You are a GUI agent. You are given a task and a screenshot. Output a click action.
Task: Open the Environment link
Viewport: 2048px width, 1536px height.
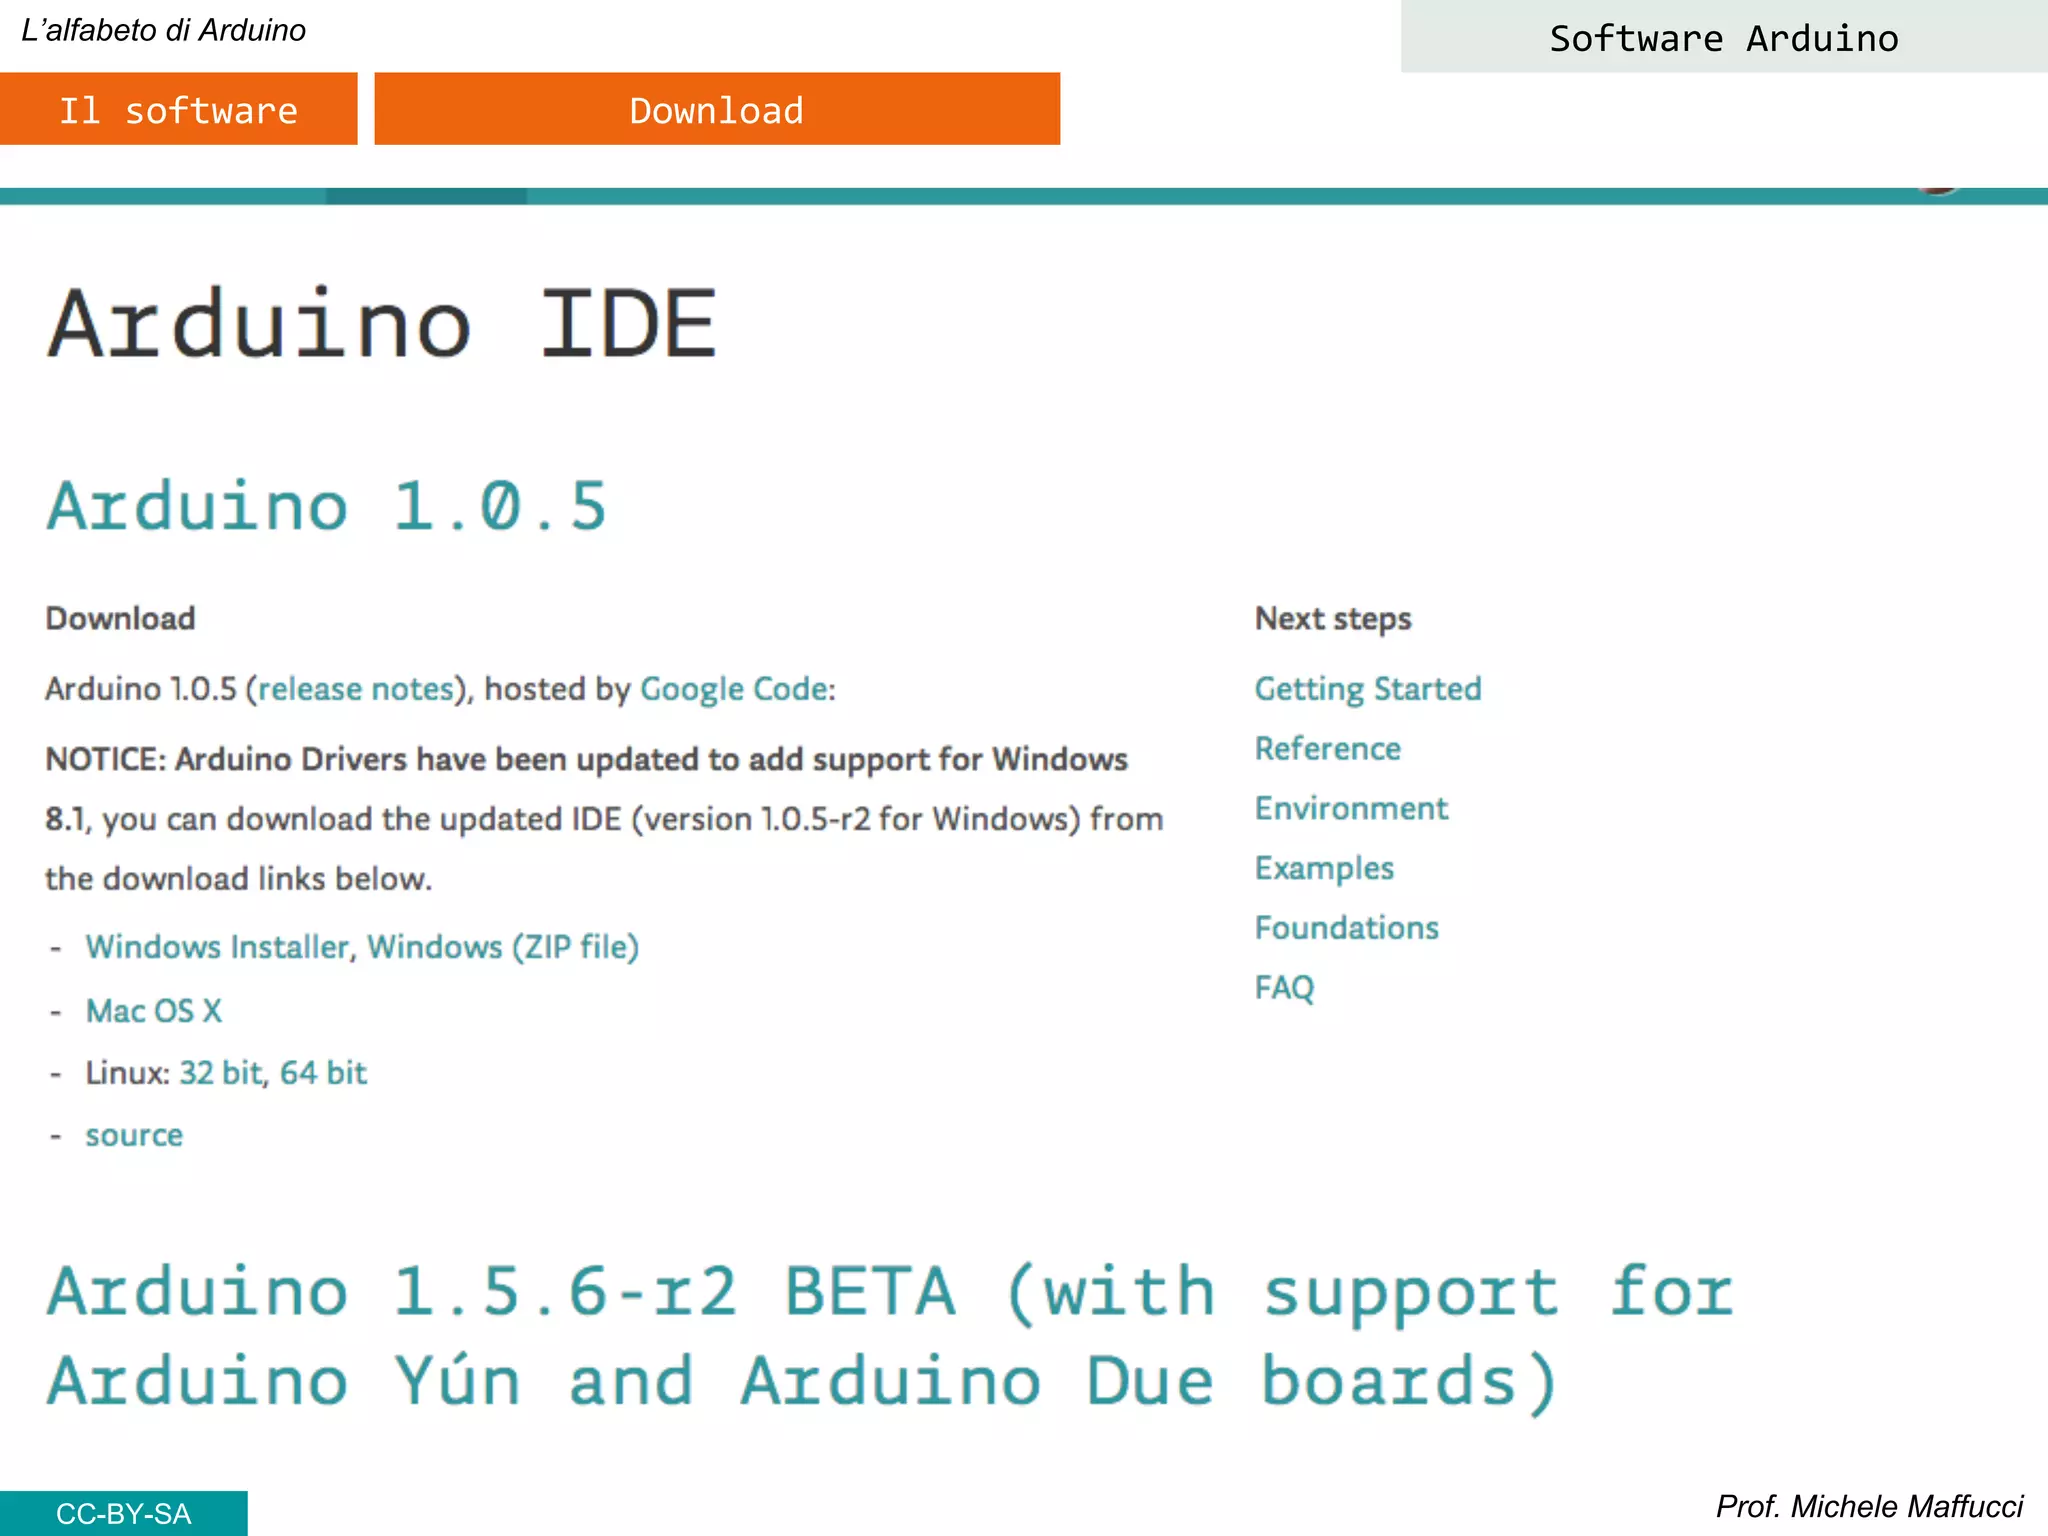(x=1351, y=808)
